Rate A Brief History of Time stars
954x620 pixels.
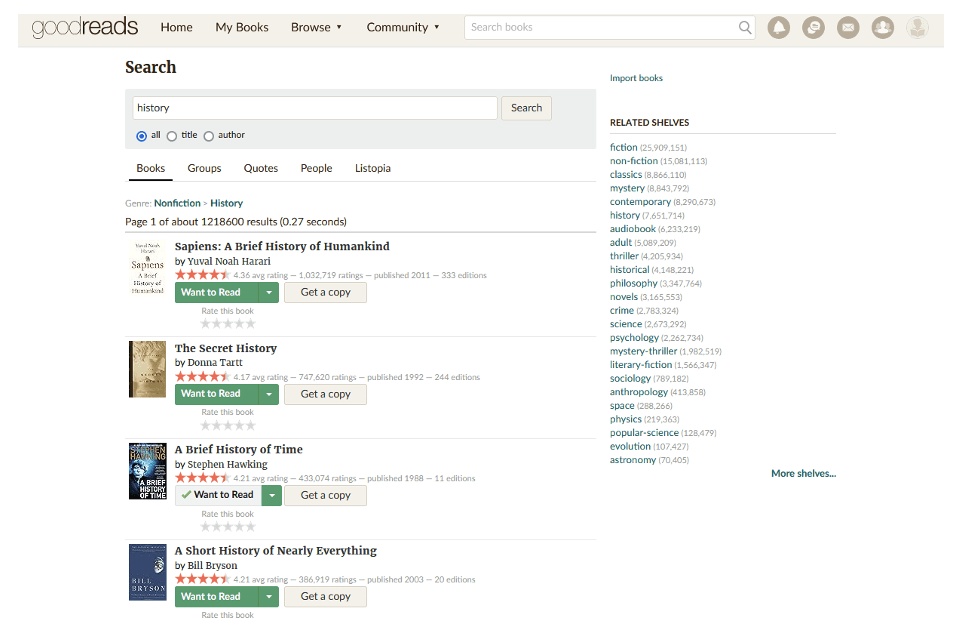pos(228,527)
